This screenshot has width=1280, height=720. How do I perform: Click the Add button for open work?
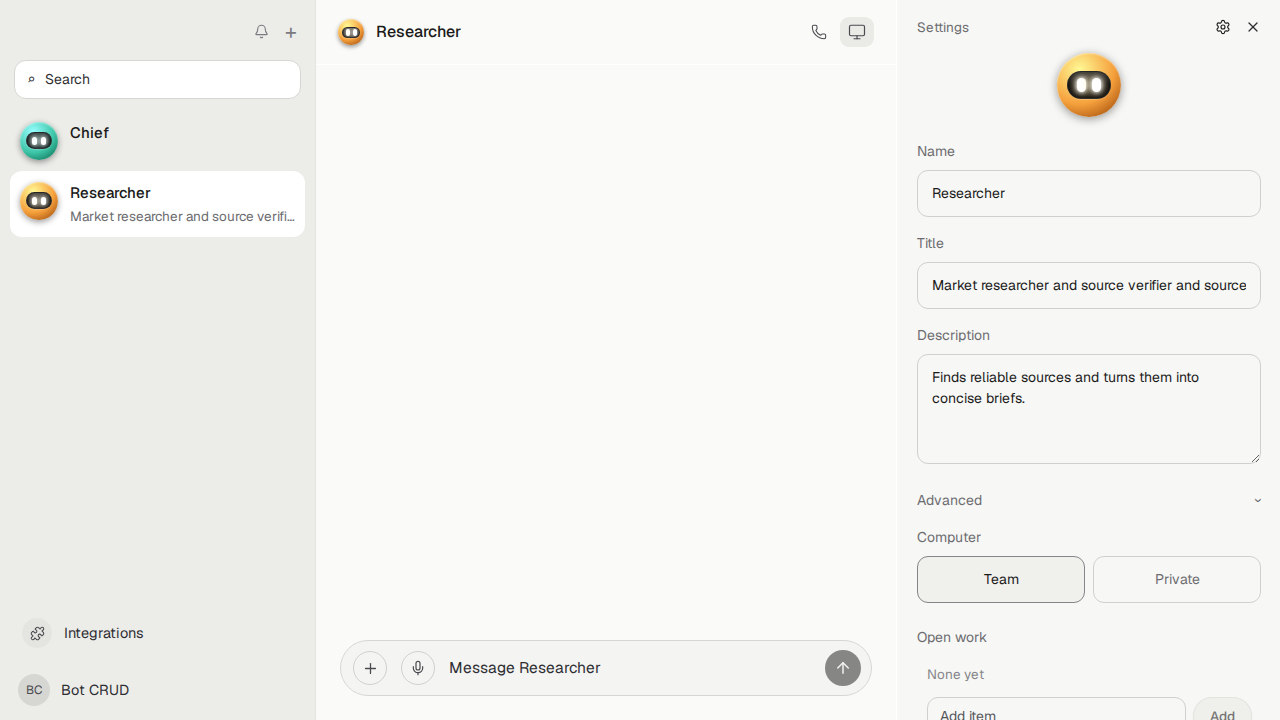[x=1222, y=709]
